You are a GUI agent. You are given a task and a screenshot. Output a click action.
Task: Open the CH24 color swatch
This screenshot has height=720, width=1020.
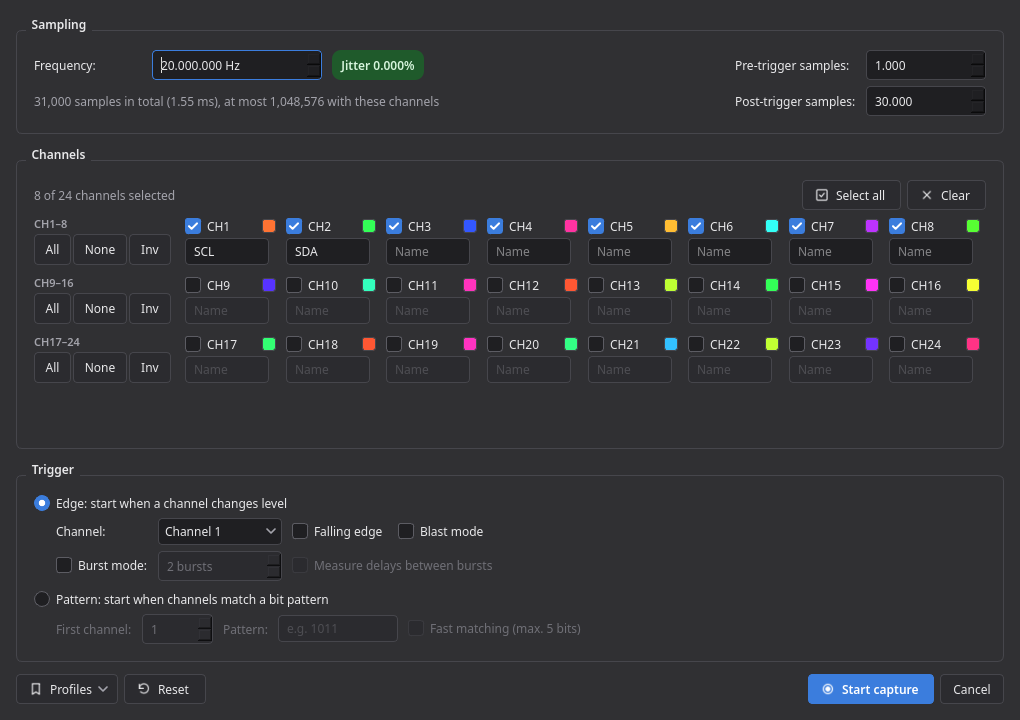973,344
